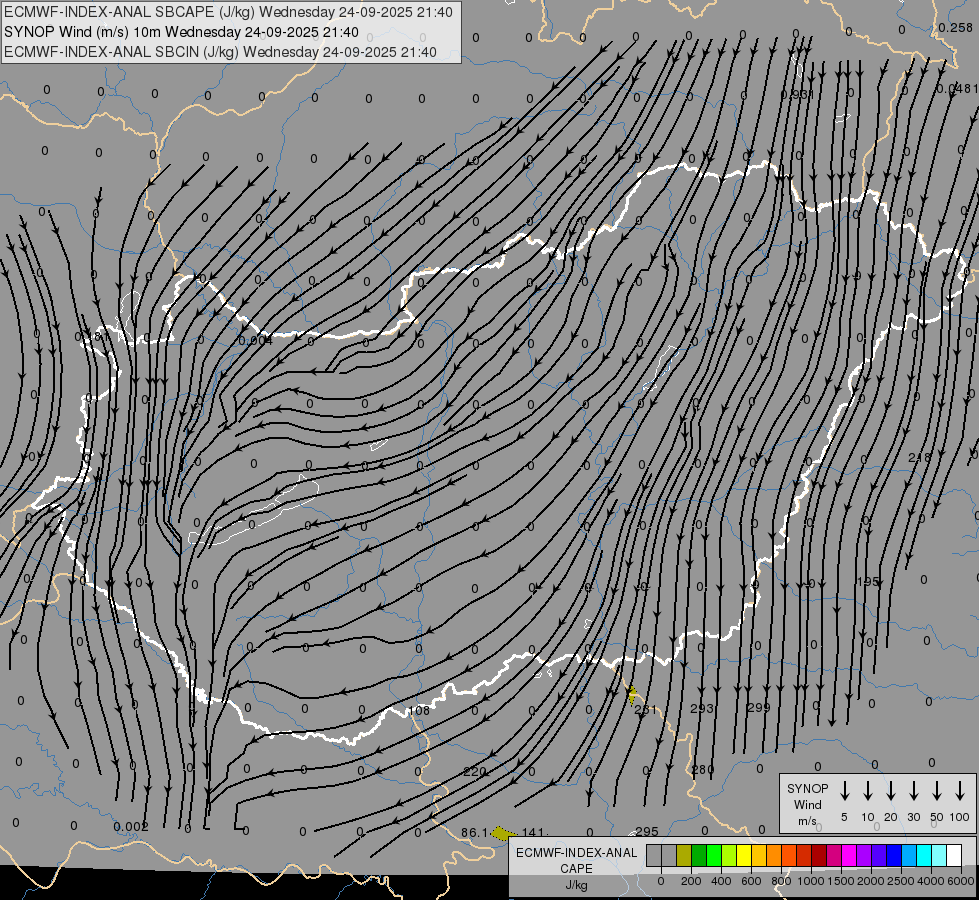Image resolution: width=979 pixels, height=900 pixels.
Task: Click the SYNOP Wind m/s legend label
Action: click(x=807, y=804)
